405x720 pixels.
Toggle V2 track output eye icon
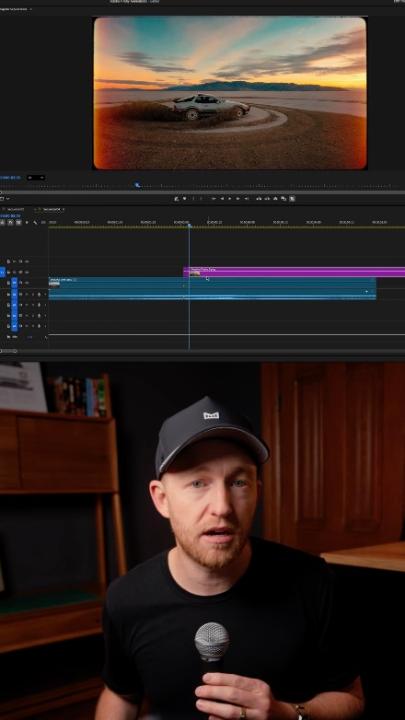click(27, 272)
